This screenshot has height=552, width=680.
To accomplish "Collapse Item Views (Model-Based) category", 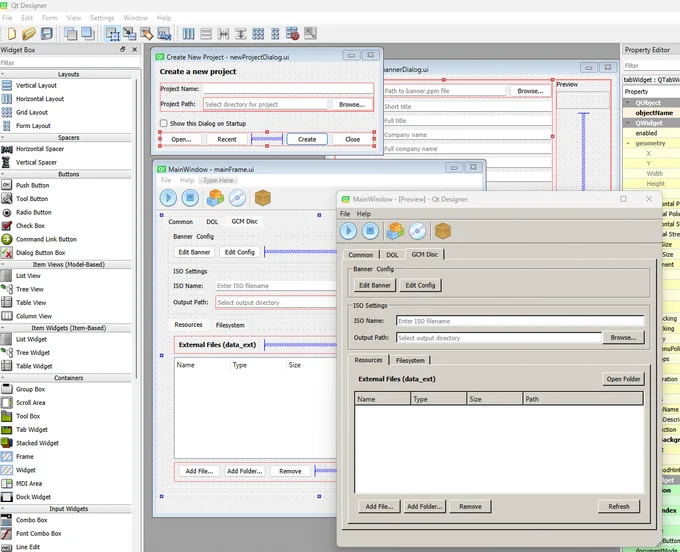I will click(3, 265).
